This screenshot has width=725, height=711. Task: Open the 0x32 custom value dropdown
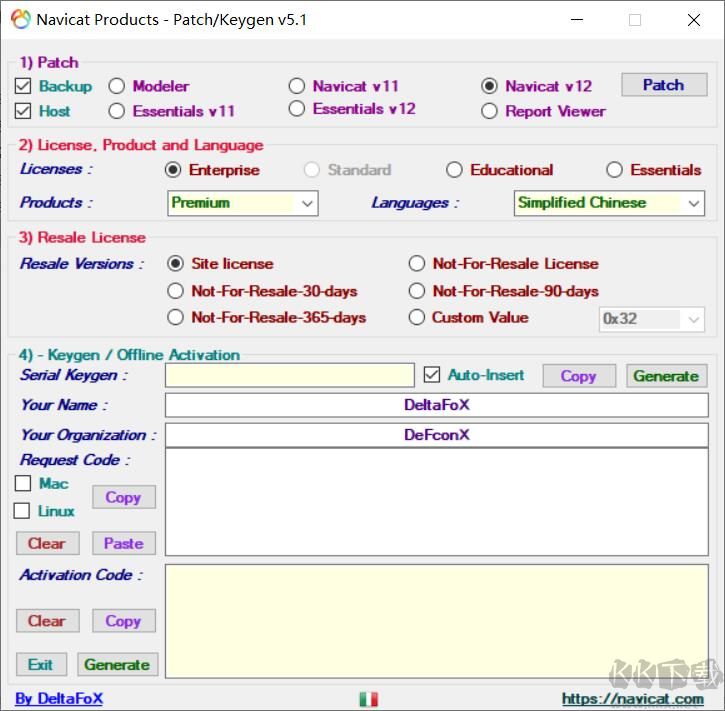(x=652, y=319)
